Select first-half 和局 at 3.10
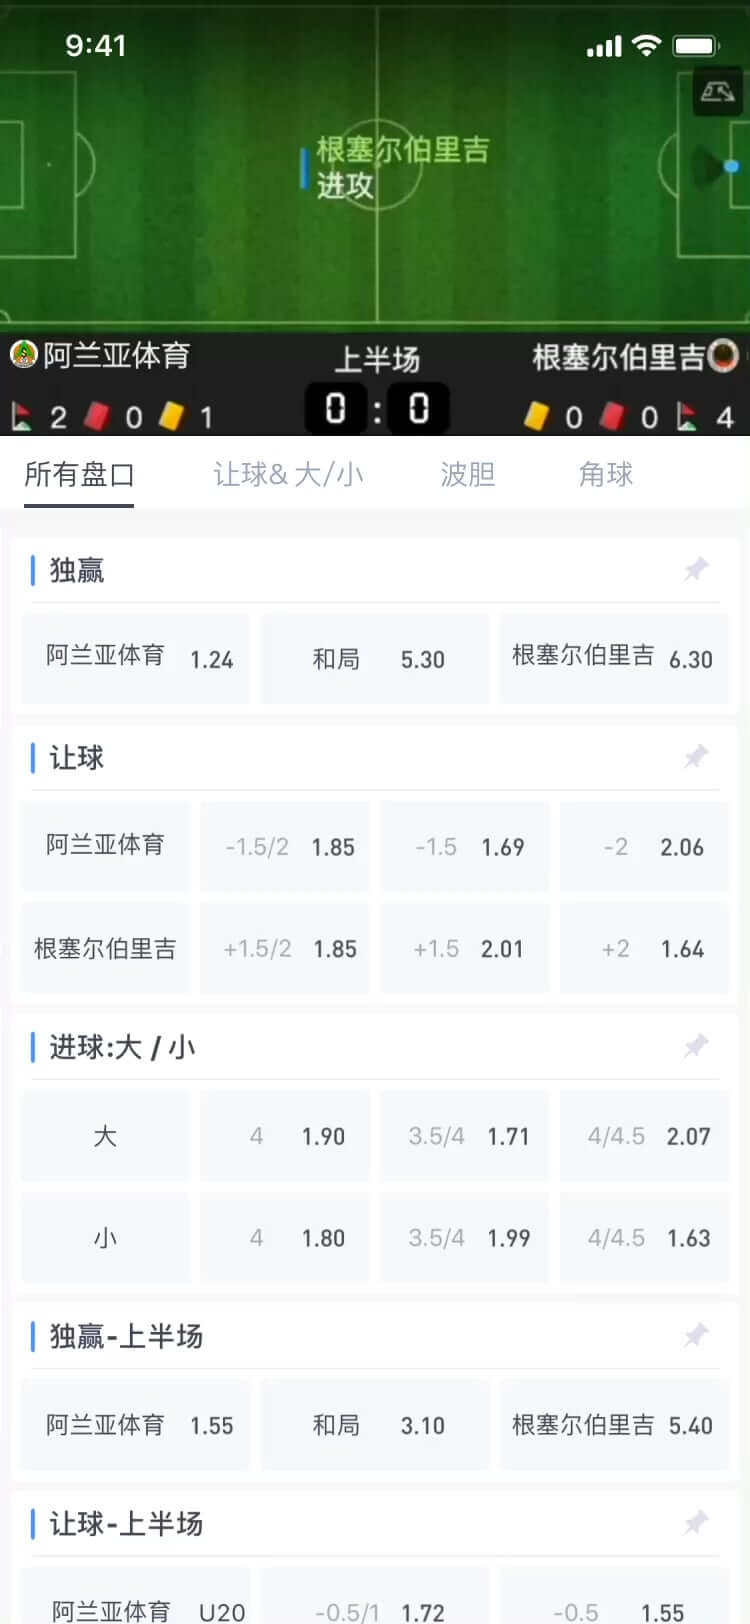Screen dimensions: 750x1624 (375, 1425)
